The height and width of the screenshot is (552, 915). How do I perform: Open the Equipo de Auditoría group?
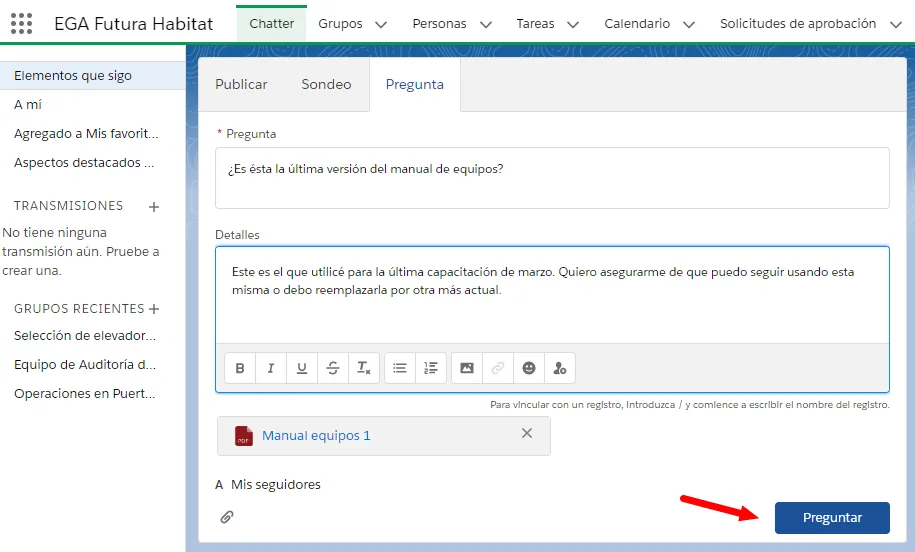(85, 365)
